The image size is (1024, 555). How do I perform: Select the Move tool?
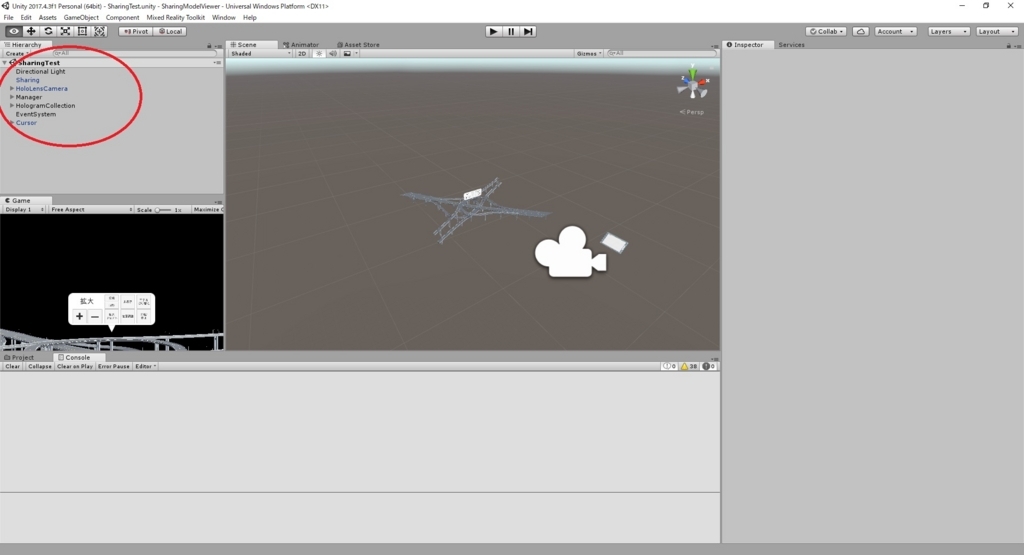click(31, 31)
